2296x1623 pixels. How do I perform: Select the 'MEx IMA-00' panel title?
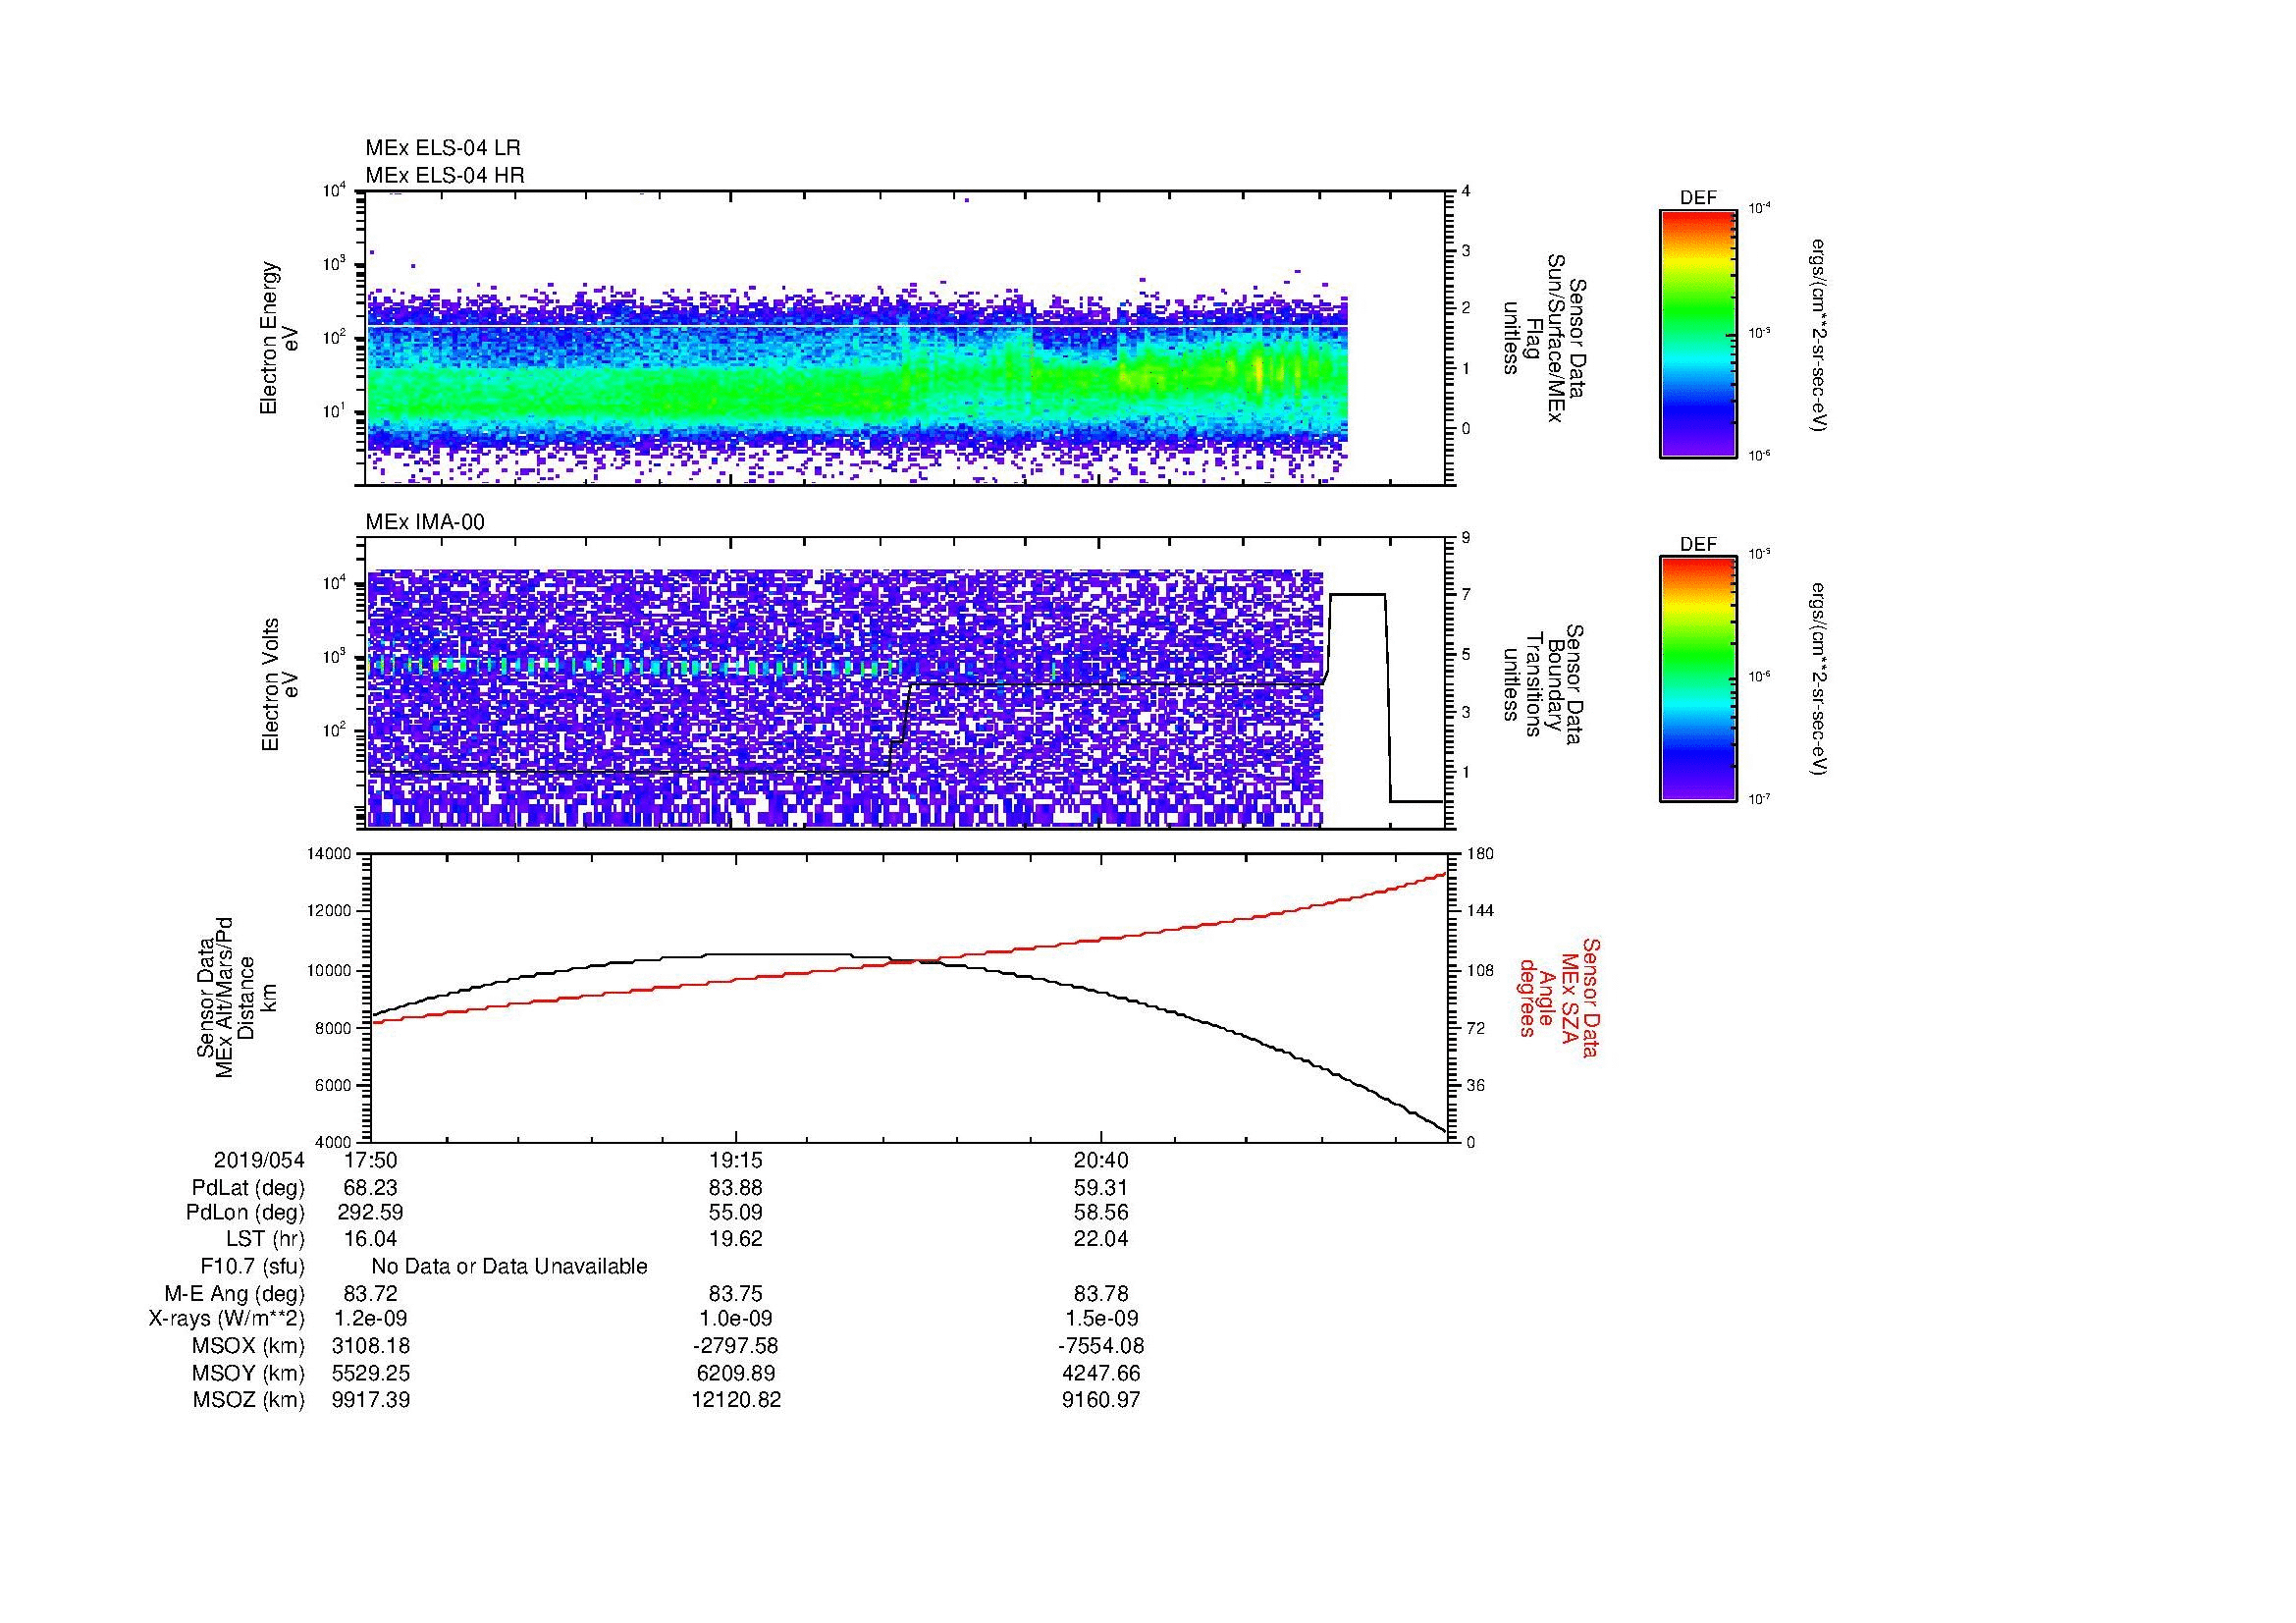point(425,522)
